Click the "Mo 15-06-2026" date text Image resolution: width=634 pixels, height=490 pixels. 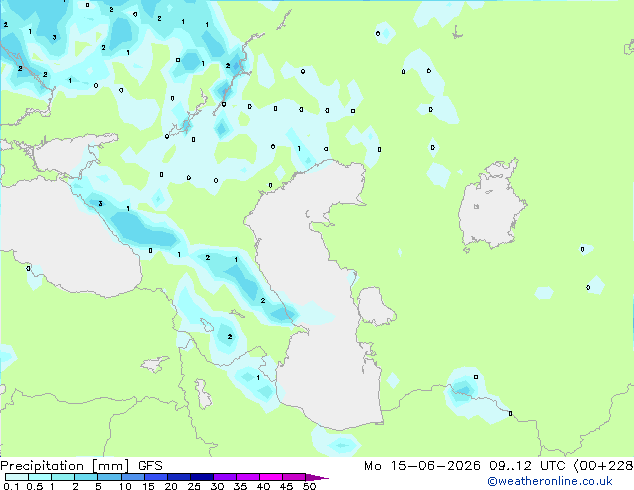422,466
